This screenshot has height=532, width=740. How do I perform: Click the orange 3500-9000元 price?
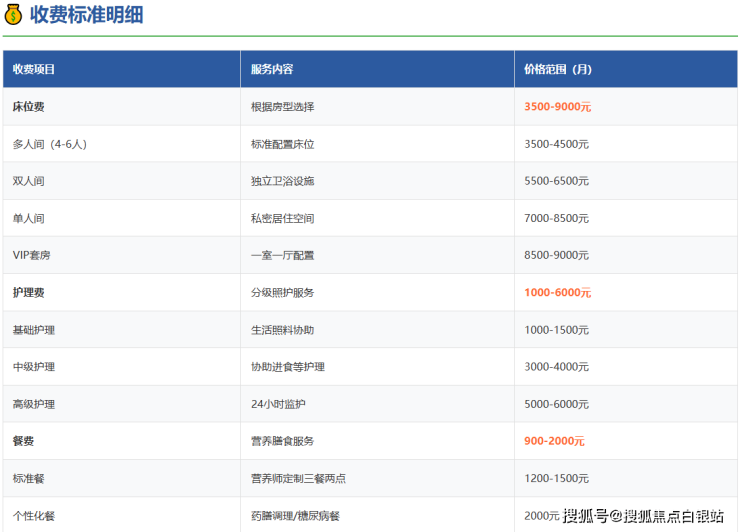pos(557,106)
